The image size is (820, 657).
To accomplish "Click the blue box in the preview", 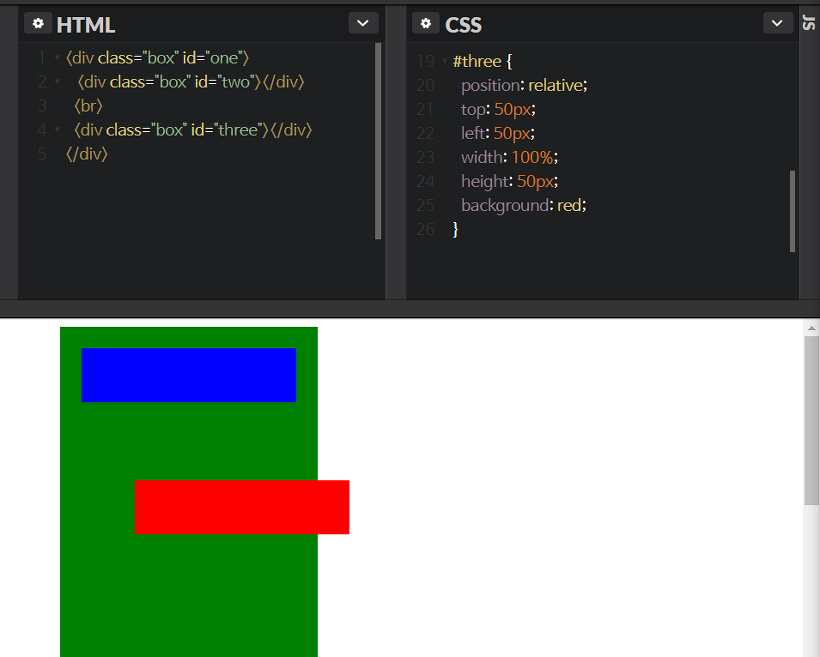I will pos(189,375).
